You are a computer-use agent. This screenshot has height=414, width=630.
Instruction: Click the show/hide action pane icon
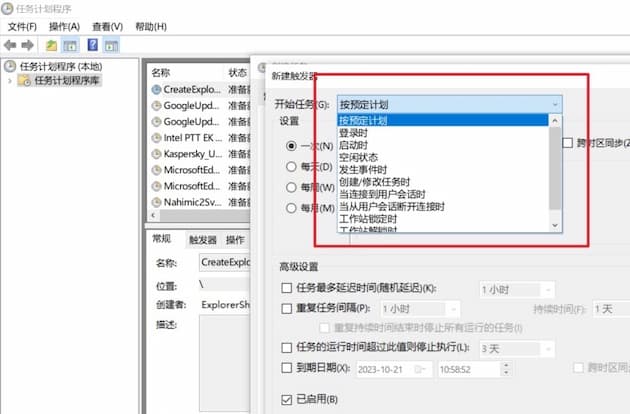click(111, 45)
